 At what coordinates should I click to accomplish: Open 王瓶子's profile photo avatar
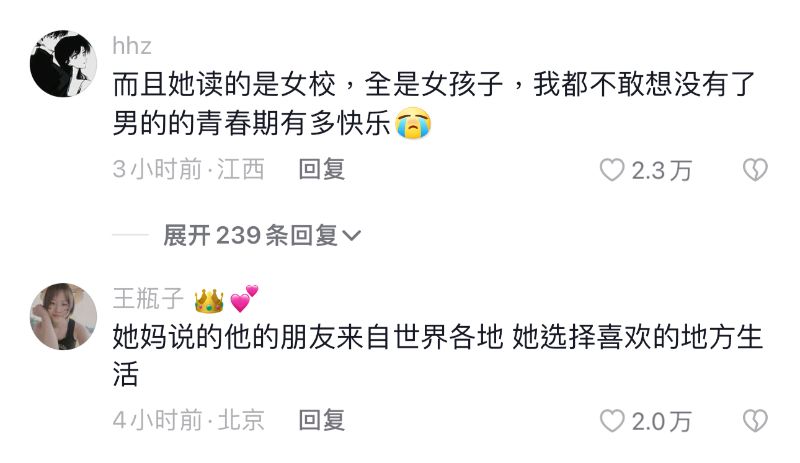63,316
